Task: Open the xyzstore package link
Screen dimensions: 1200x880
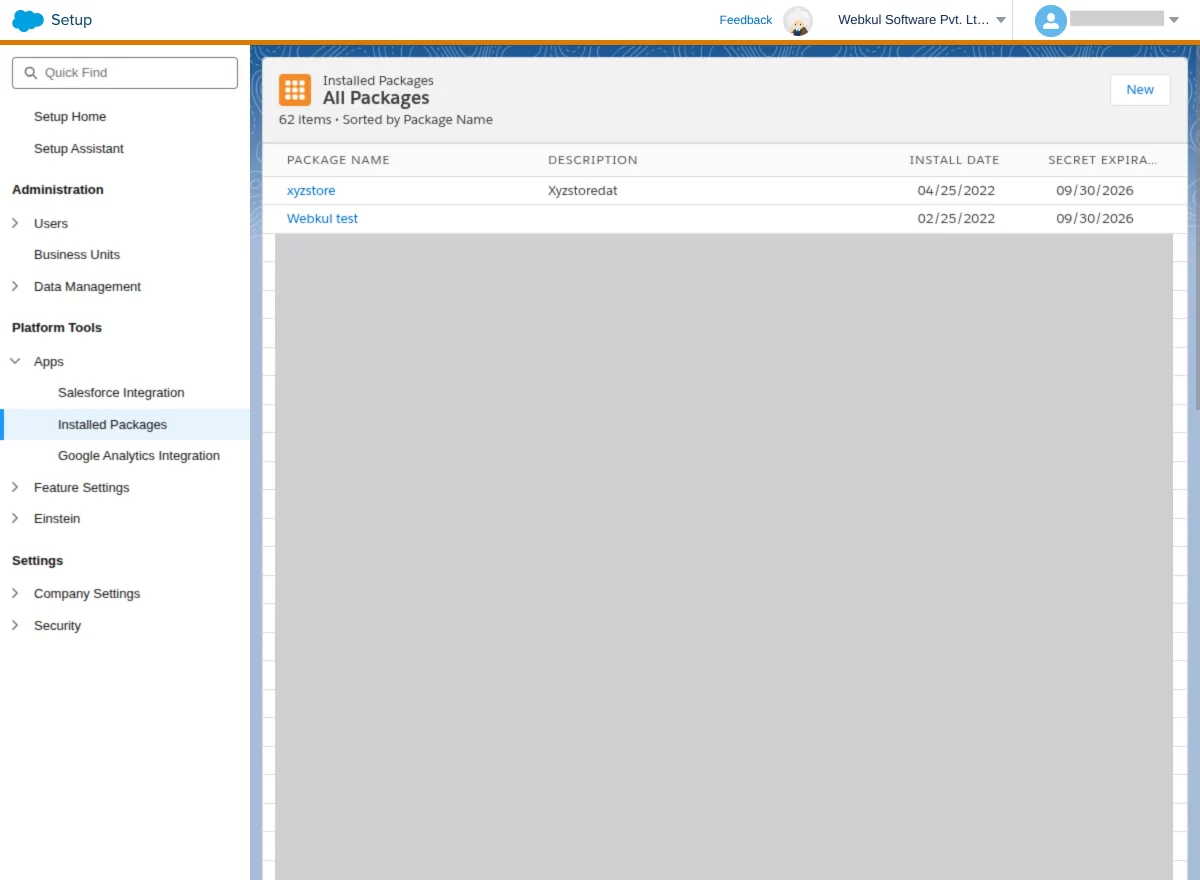Action: pyautogui.click(x=311, y=190)
